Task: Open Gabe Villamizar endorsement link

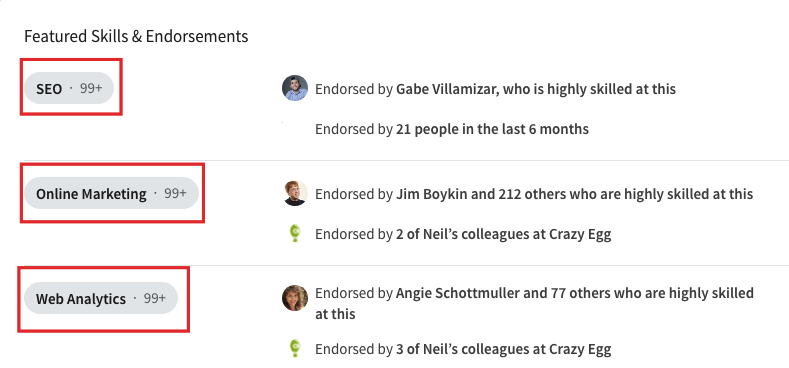Action: [536, 89]
